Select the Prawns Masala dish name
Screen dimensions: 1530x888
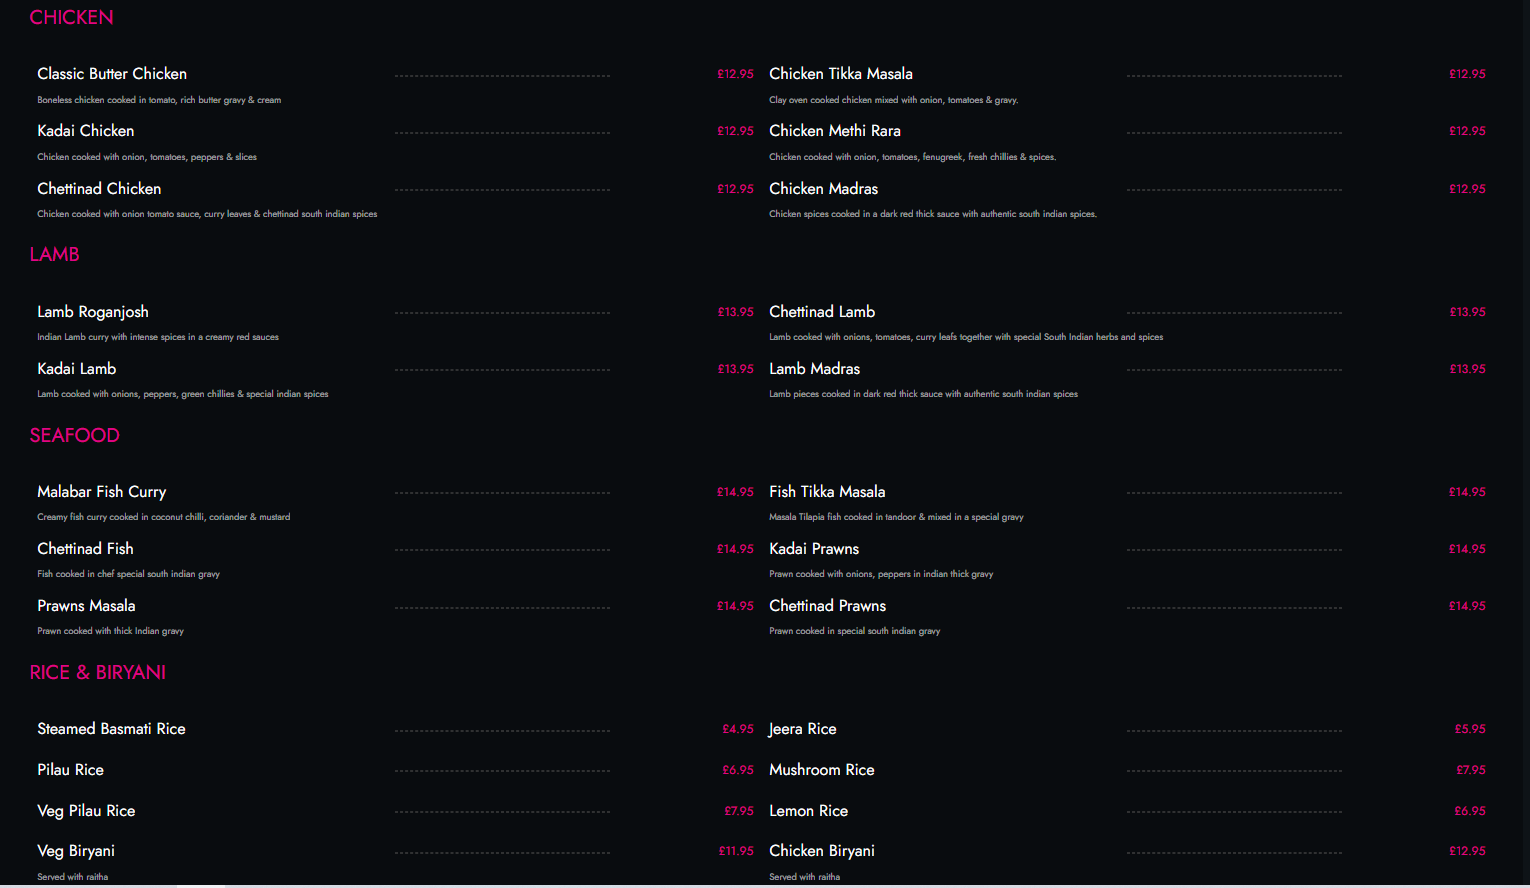click(x=86, y=606)
